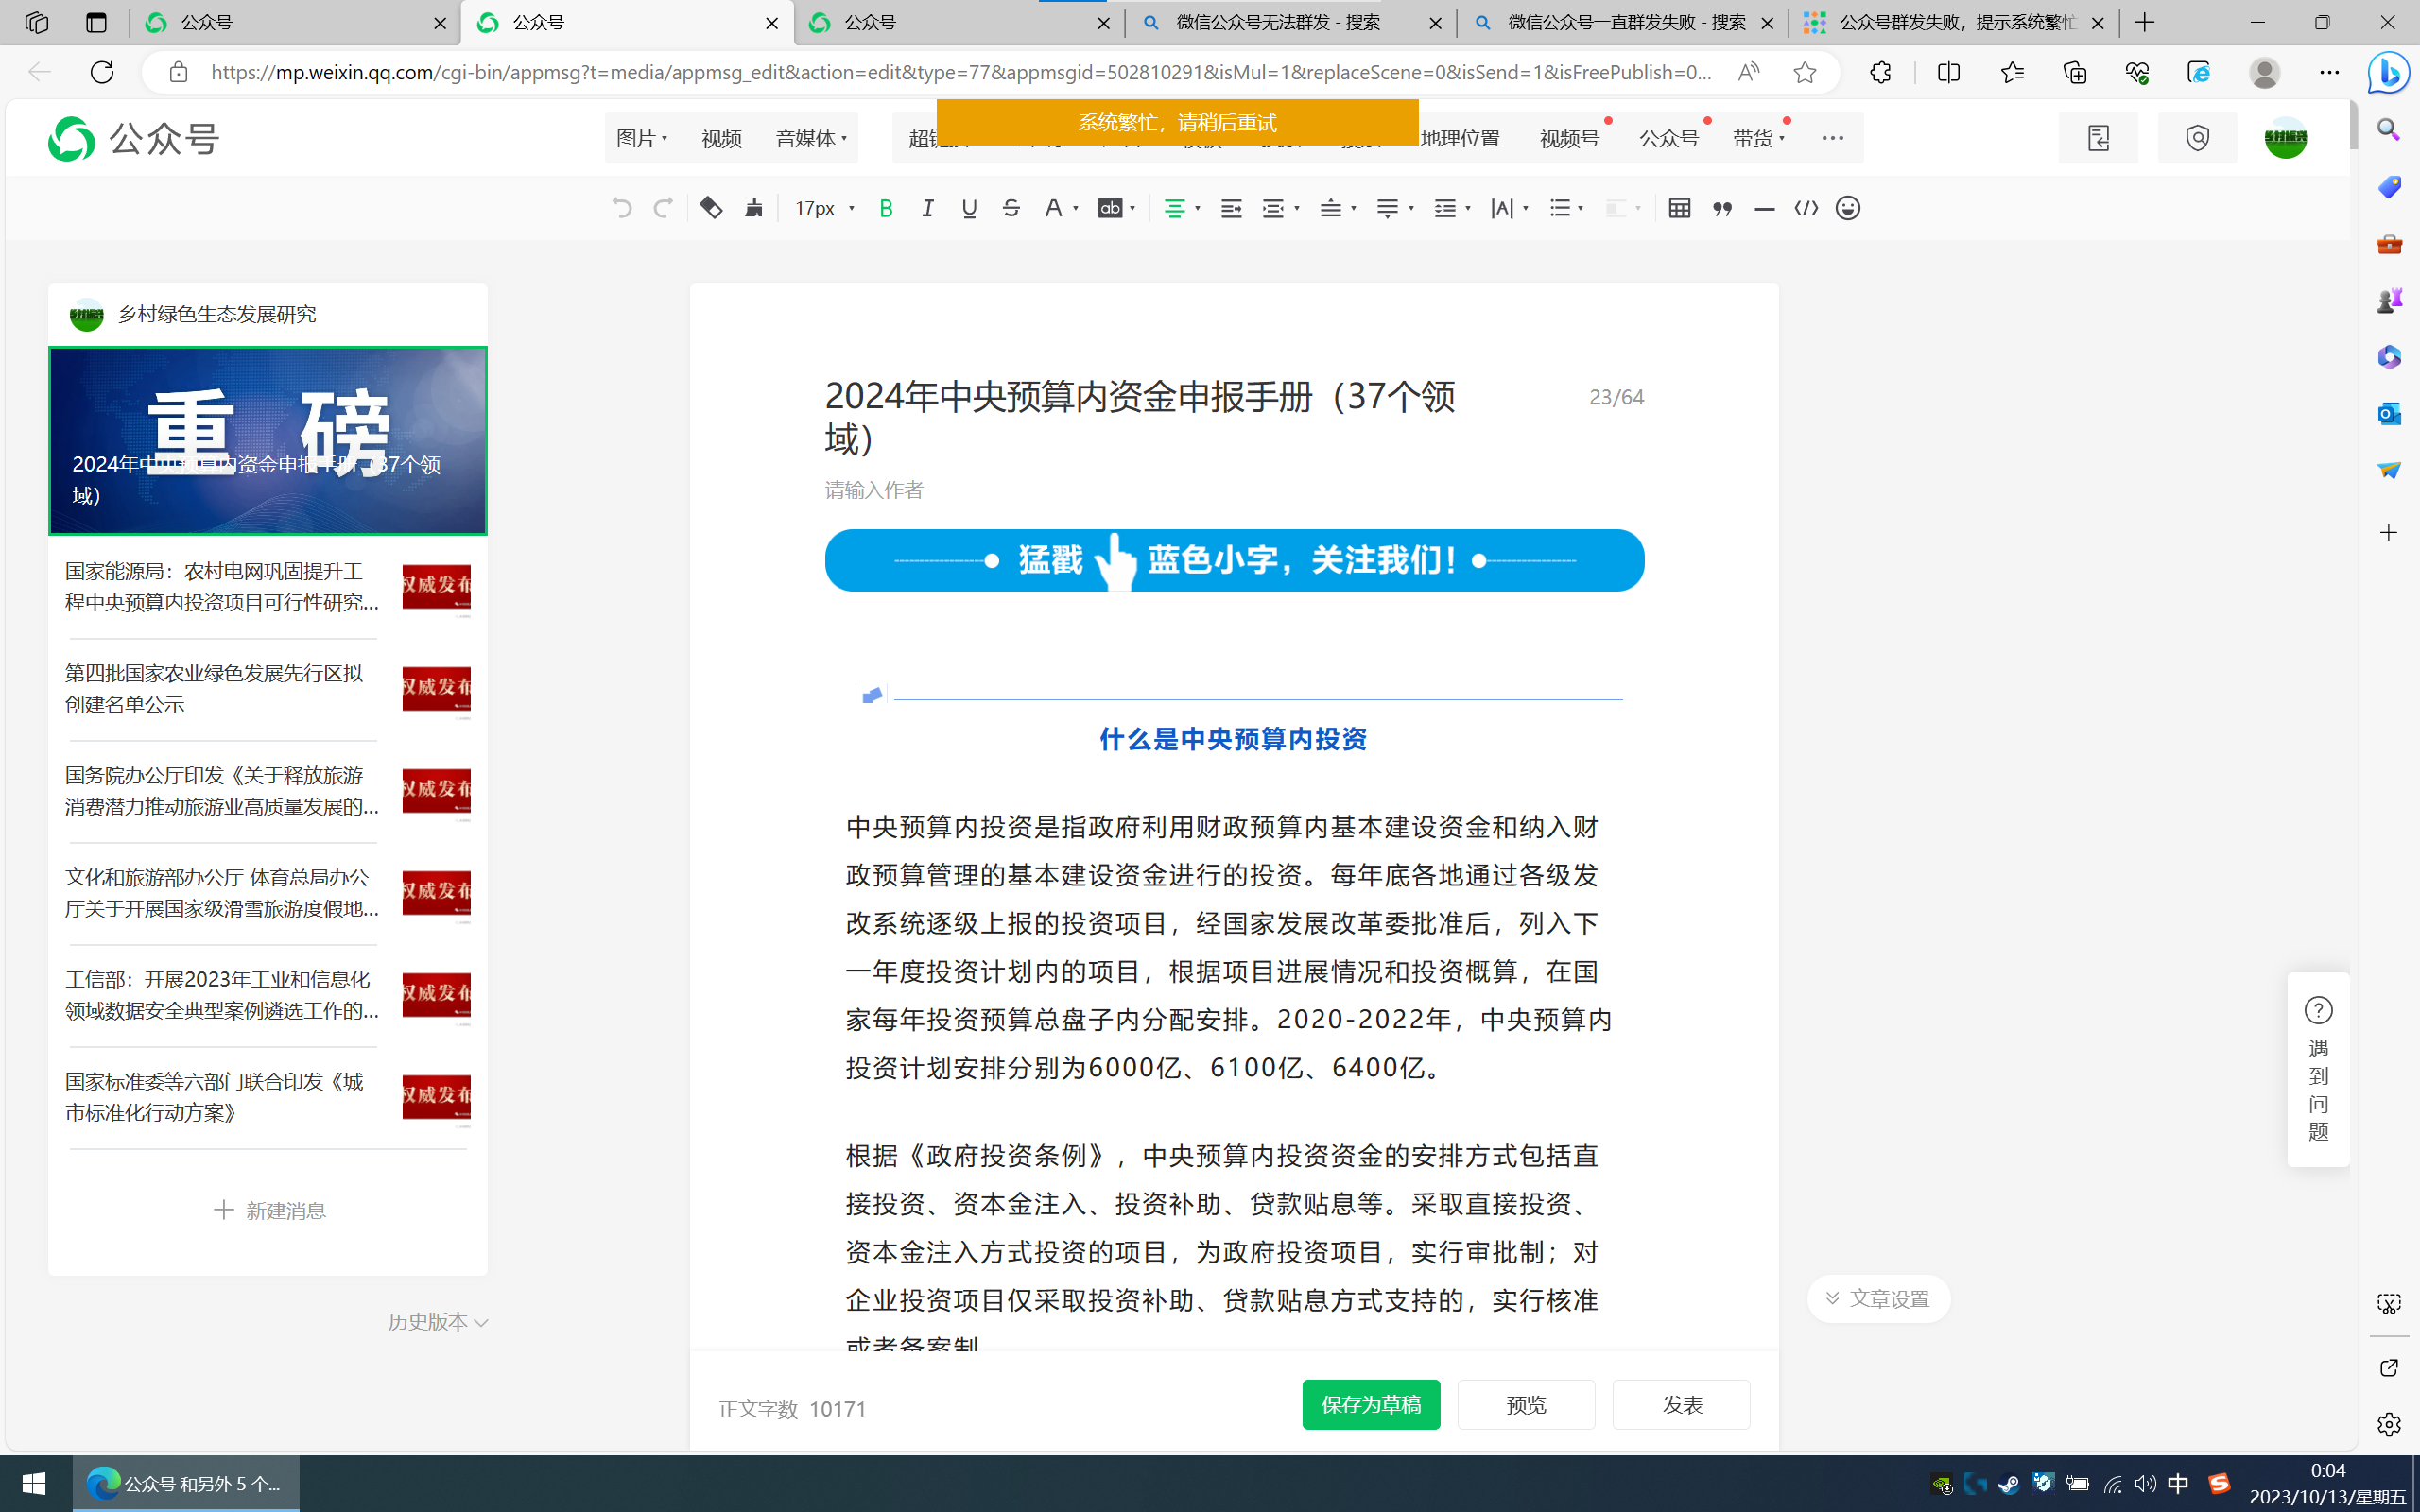The image size is (2420, 1512).
Task: Toggle underline formatting
Action: (x=969, y=208)
